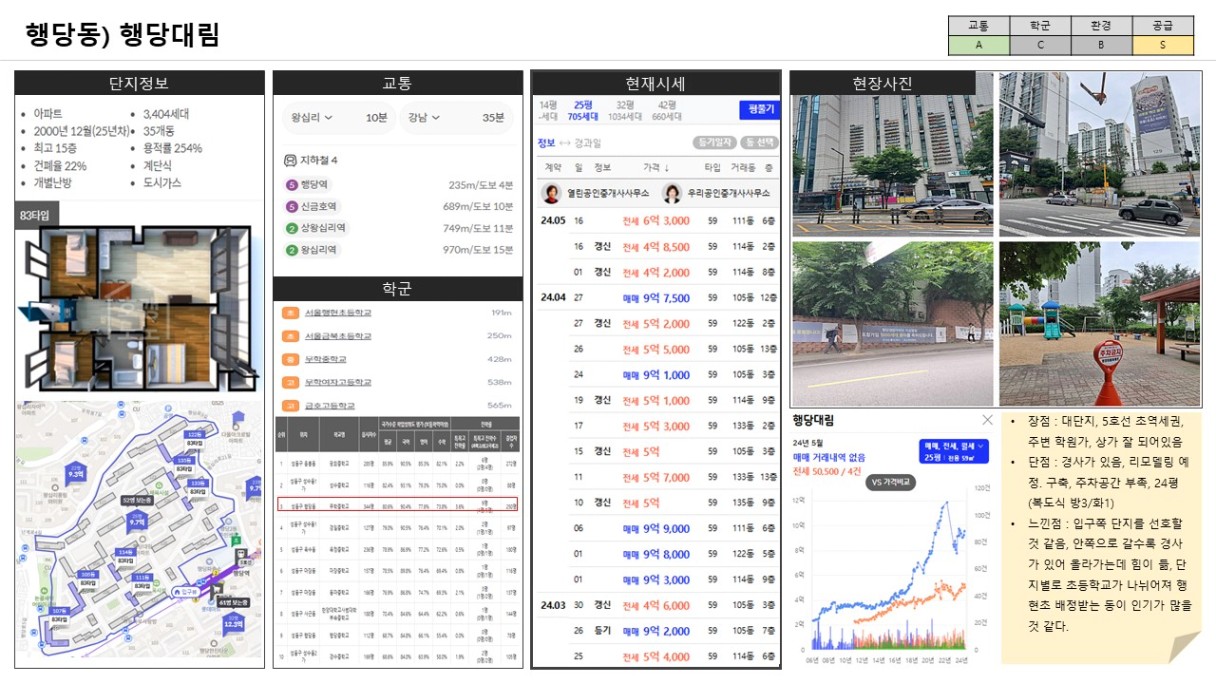Click the playground site photo
Image resolution: width=1216 pixels, height=684 pixels.
[x=1099, y=323]
